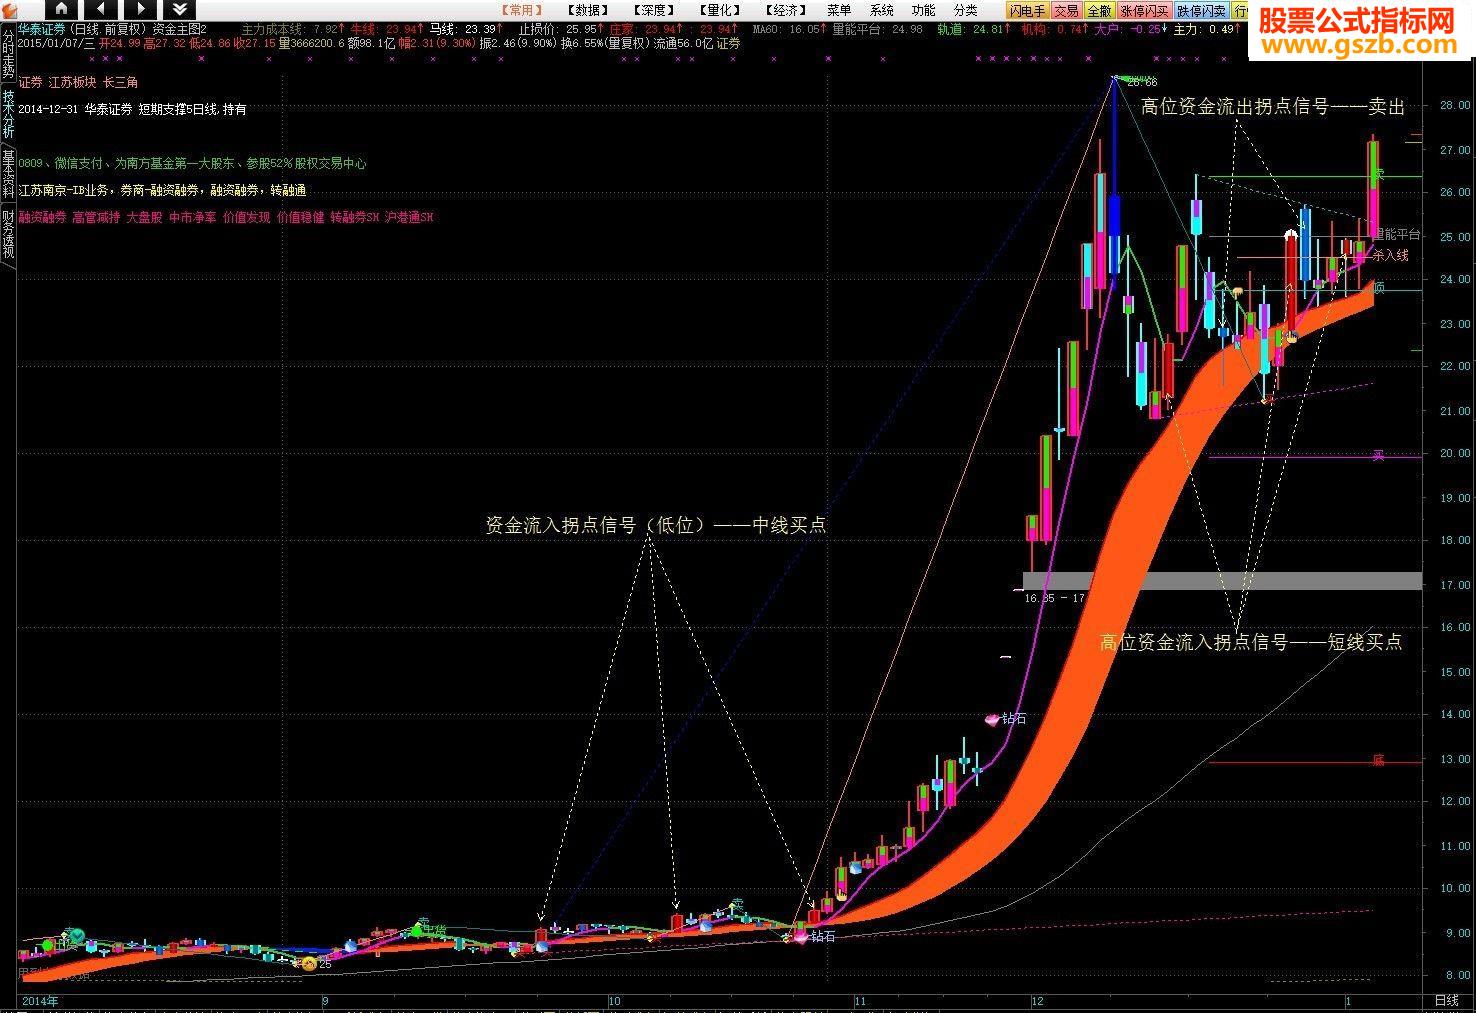Open the 功能 menu
Screen dimensions: 1476x1013
coord(924,10)
